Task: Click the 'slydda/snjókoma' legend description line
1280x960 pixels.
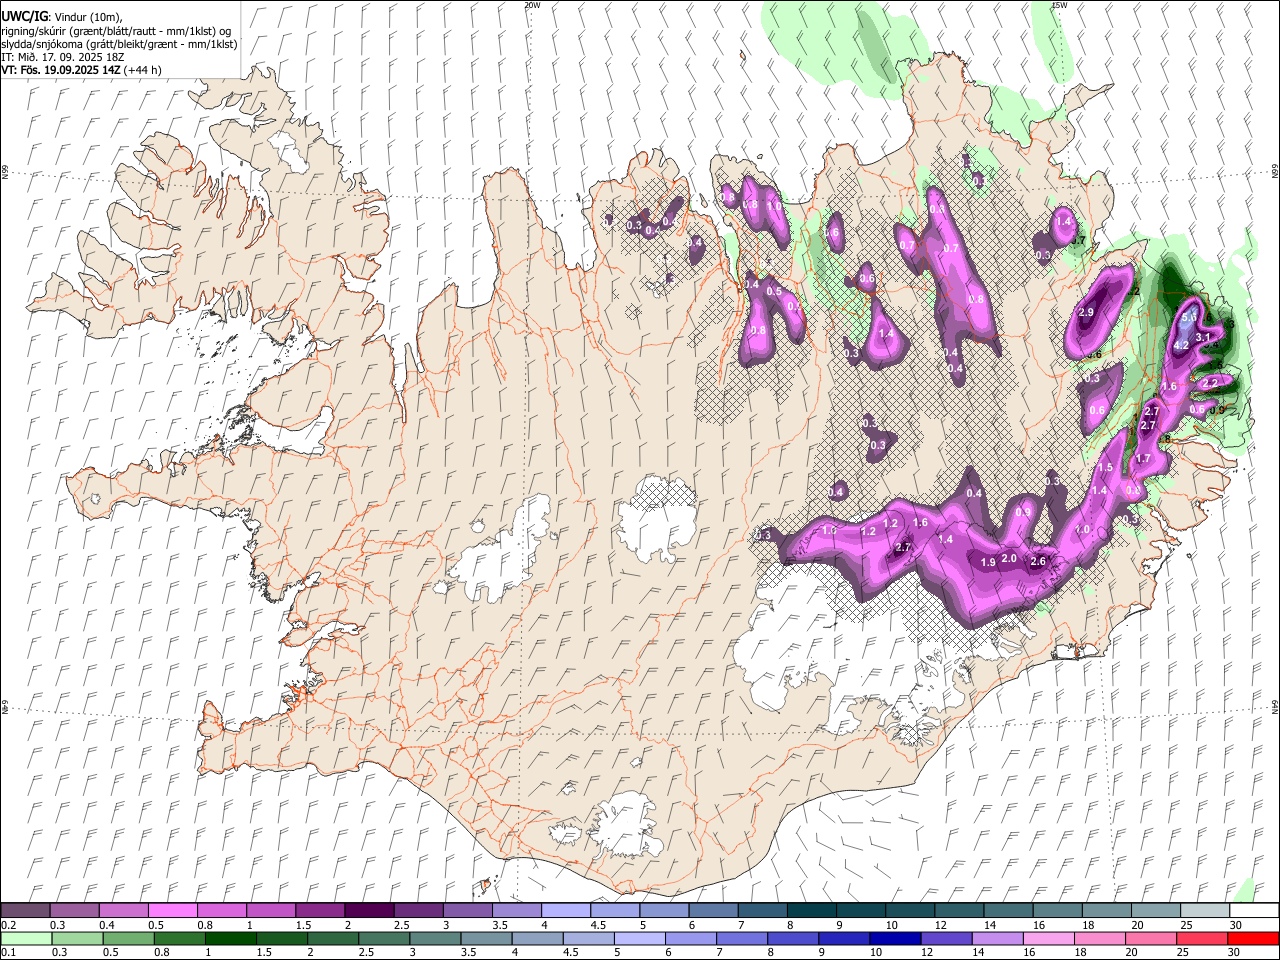Action: (x=119, y=44)
